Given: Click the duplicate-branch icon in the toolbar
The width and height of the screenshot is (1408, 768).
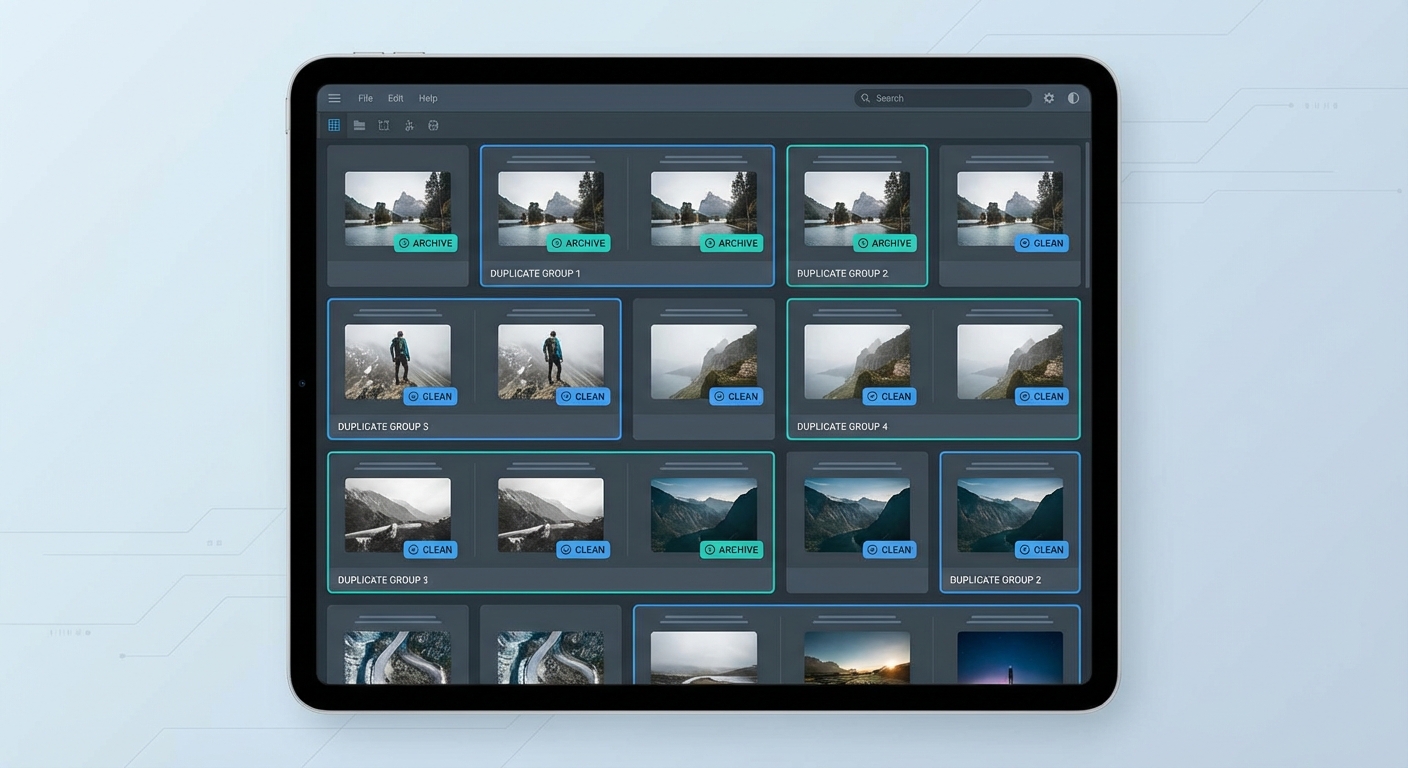Looking at the screenshot, I should click(x=409, y=125).
